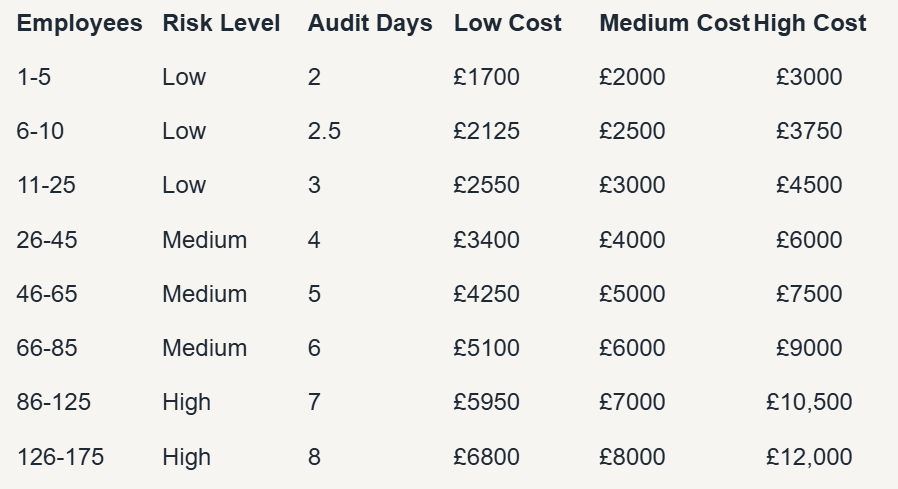The height and width of the screenshot is (489, 898).
Task: Click the 6-10 employees row label
Action: coord(40,131)
